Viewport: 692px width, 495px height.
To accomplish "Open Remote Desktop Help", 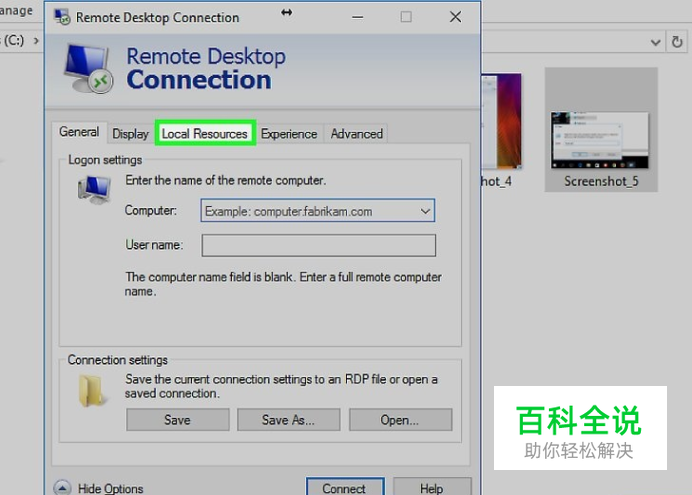I will point(432,487).
